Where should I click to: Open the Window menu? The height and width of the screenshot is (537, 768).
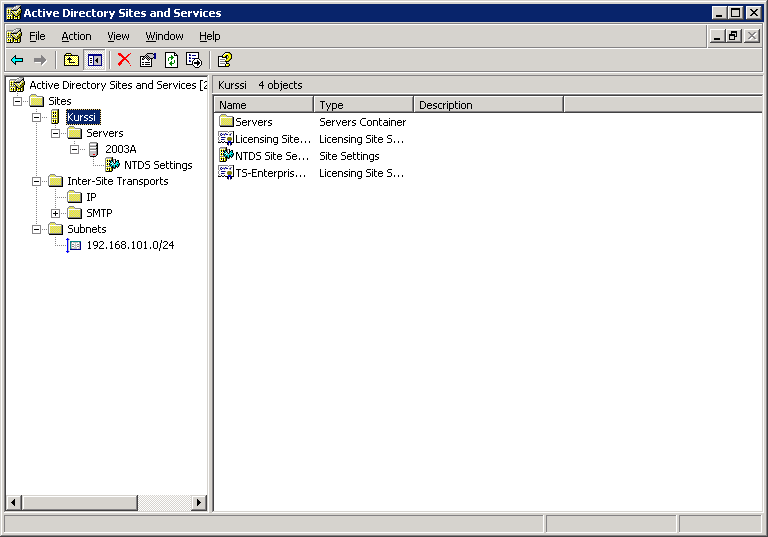pyautogui.click(x=164, y=36)
